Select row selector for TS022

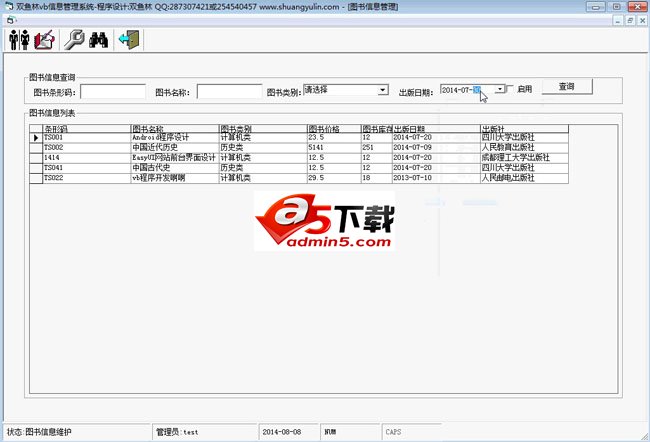(36, 178)
